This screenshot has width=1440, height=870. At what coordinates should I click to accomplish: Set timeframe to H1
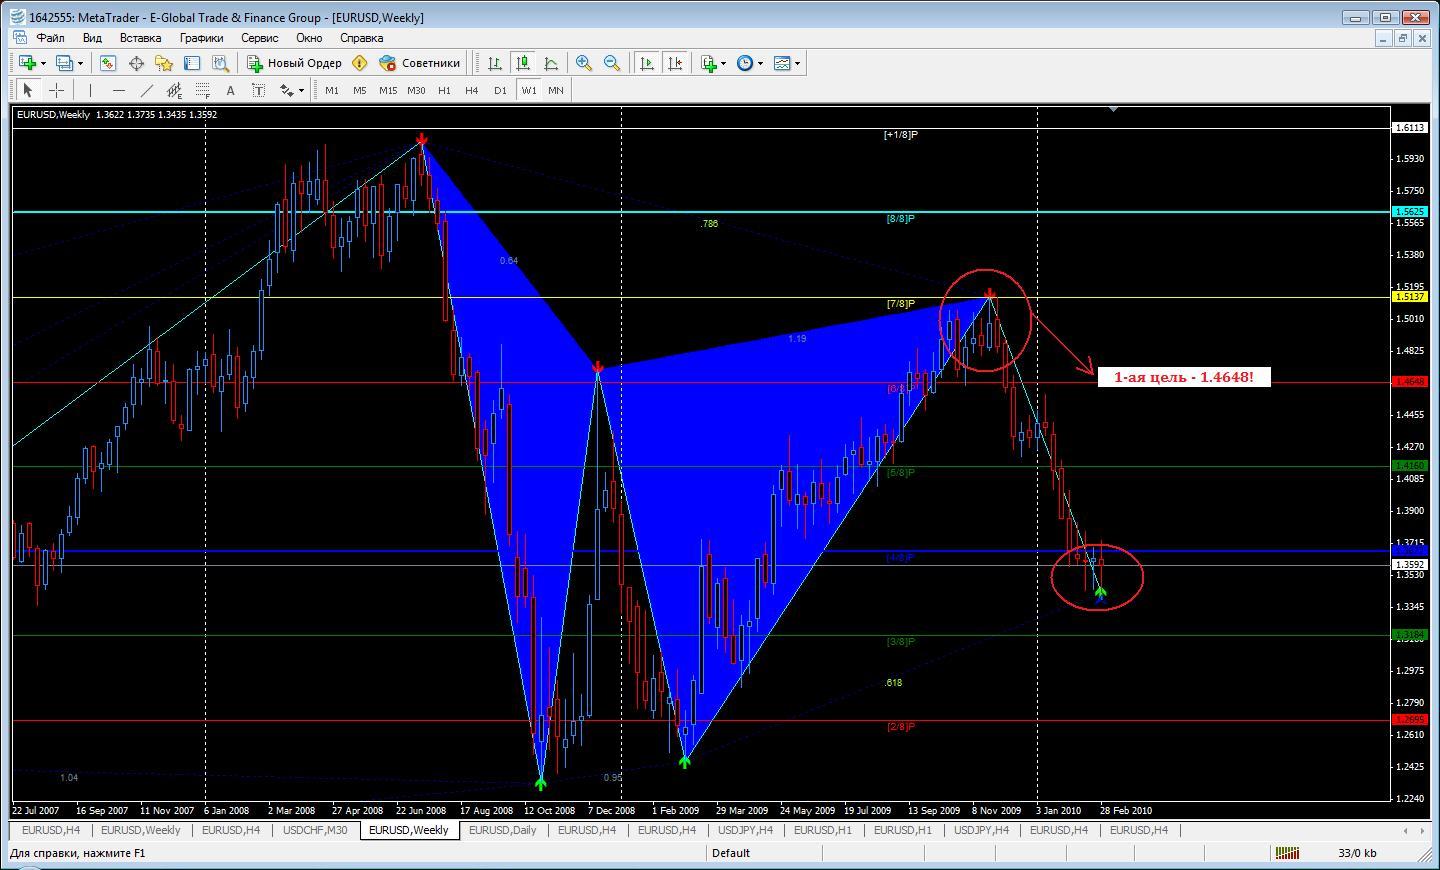point(444,90)
